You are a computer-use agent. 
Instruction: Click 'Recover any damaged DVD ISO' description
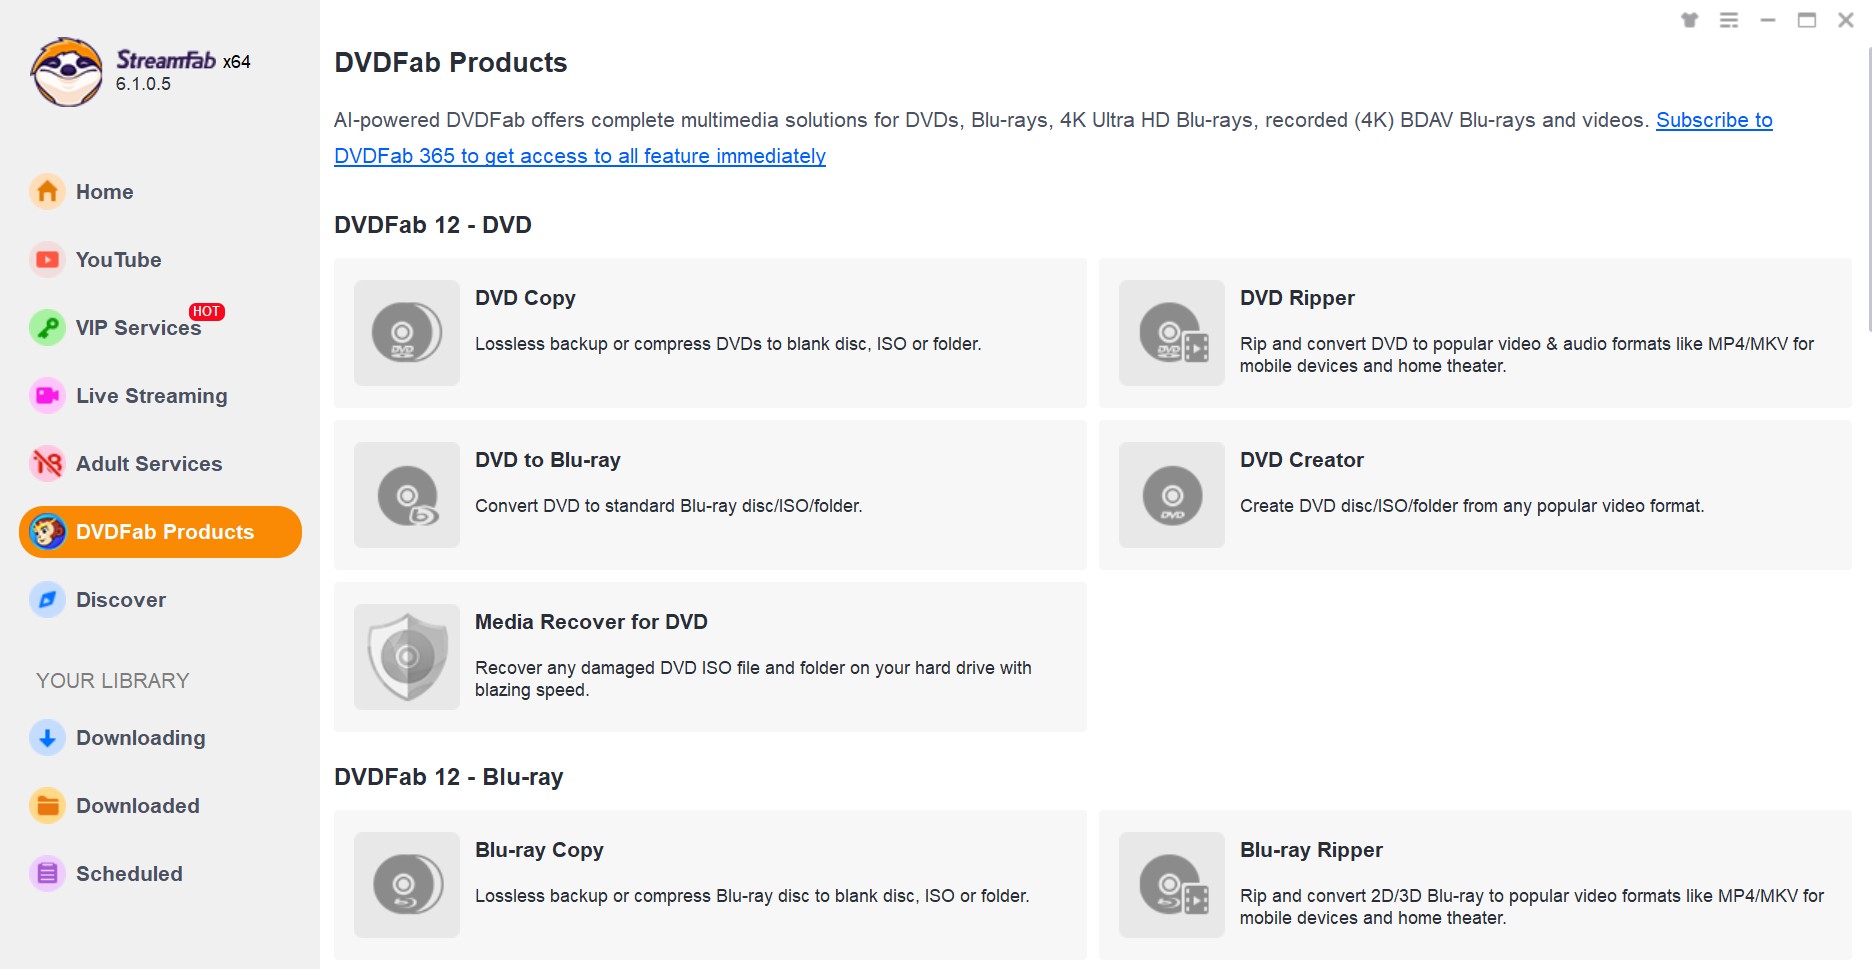coord(753,679)
